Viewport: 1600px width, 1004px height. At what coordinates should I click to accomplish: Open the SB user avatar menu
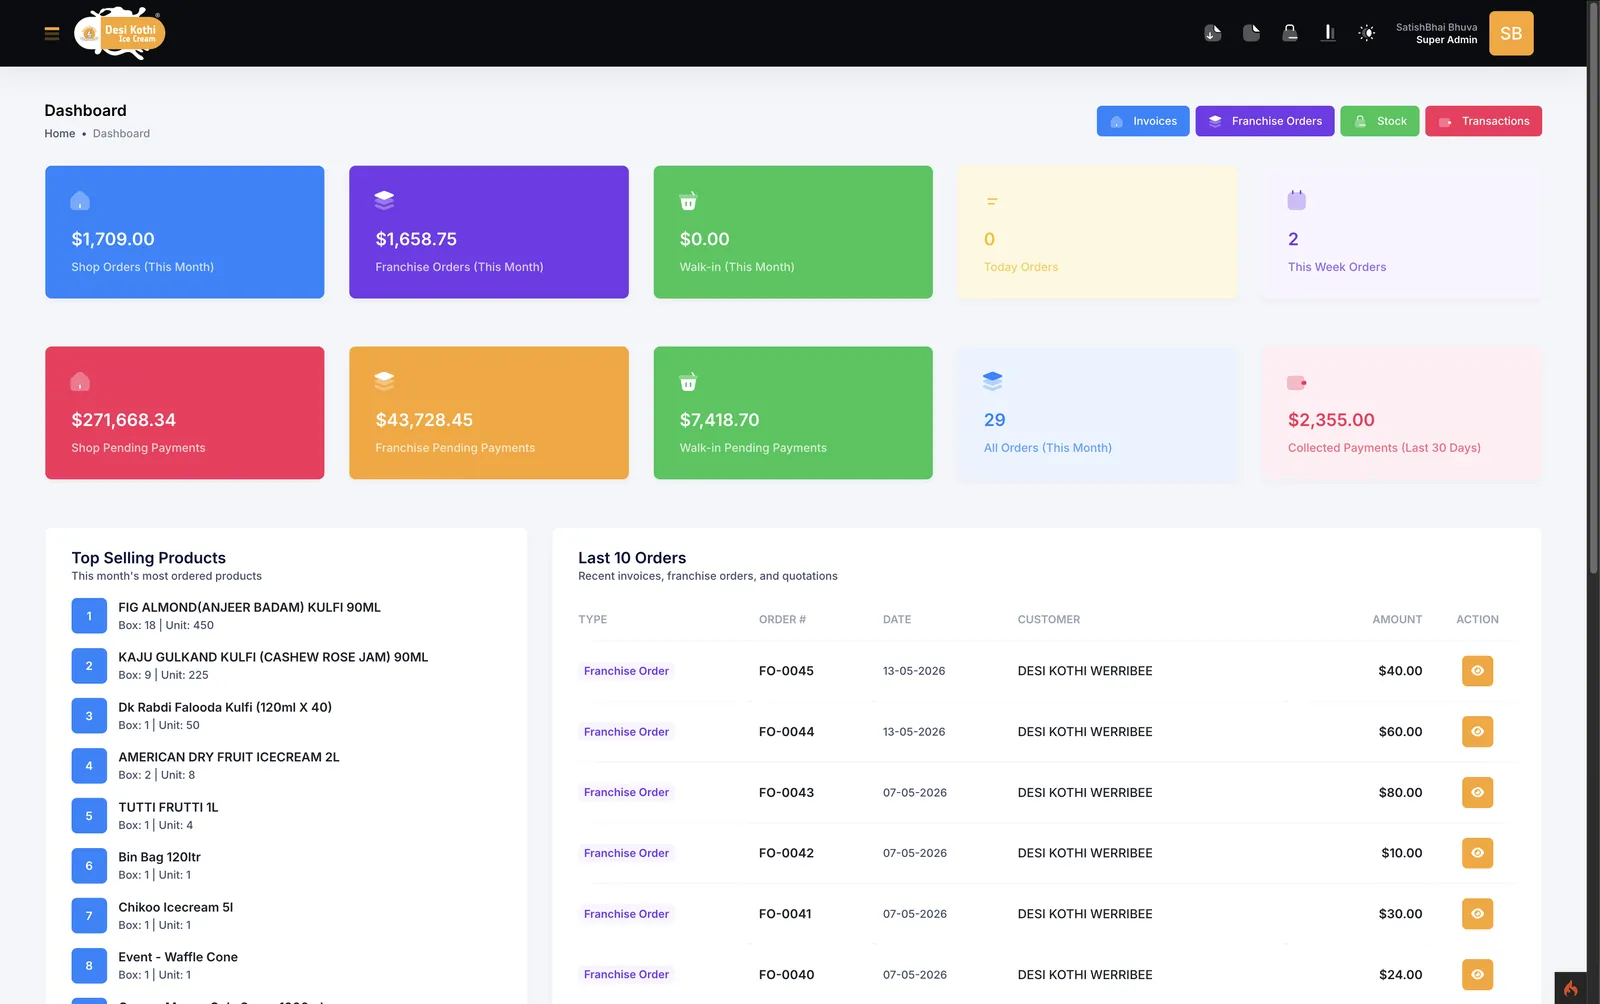[1511, 34]
